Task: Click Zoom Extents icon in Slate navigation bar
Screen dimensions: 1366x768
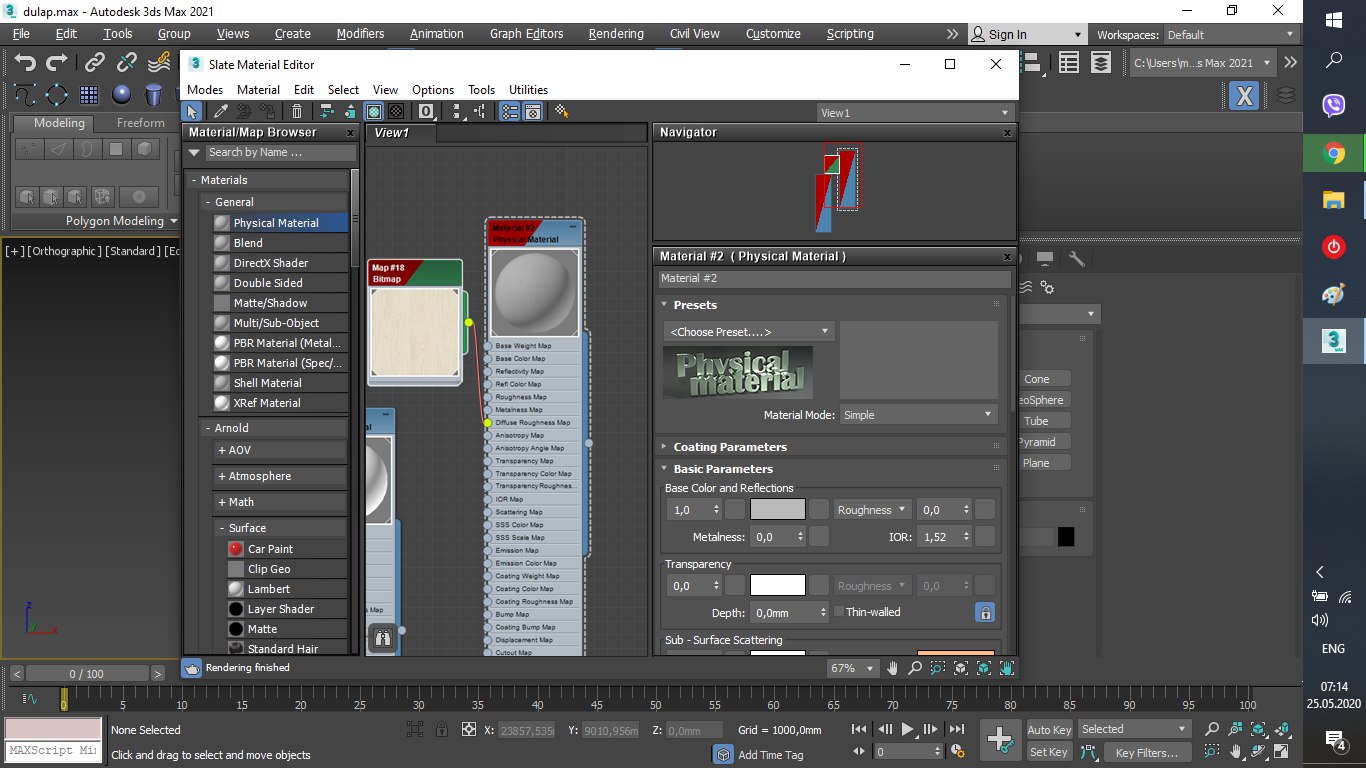Action: [x=961, y=667]
